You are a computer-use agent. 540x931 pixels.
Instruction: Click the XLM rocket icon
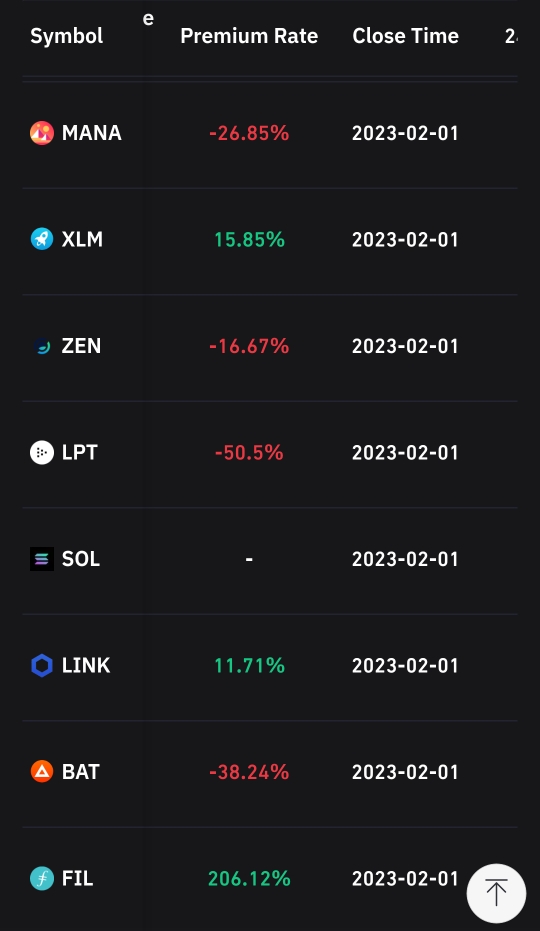42,239
